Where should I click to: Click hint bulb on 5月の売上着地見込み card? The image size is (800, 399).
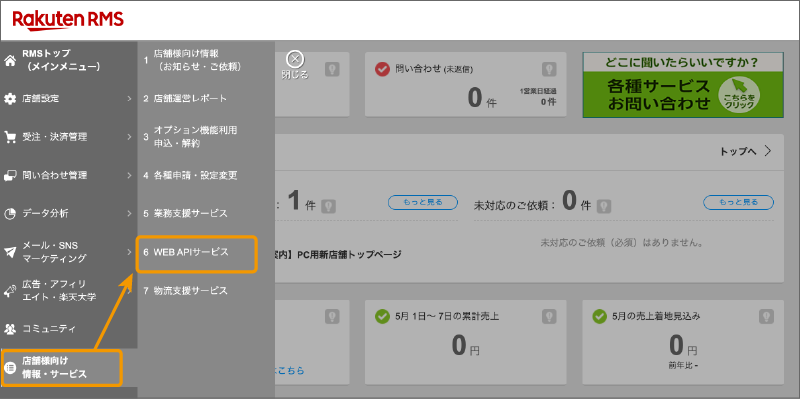[766, 316]
